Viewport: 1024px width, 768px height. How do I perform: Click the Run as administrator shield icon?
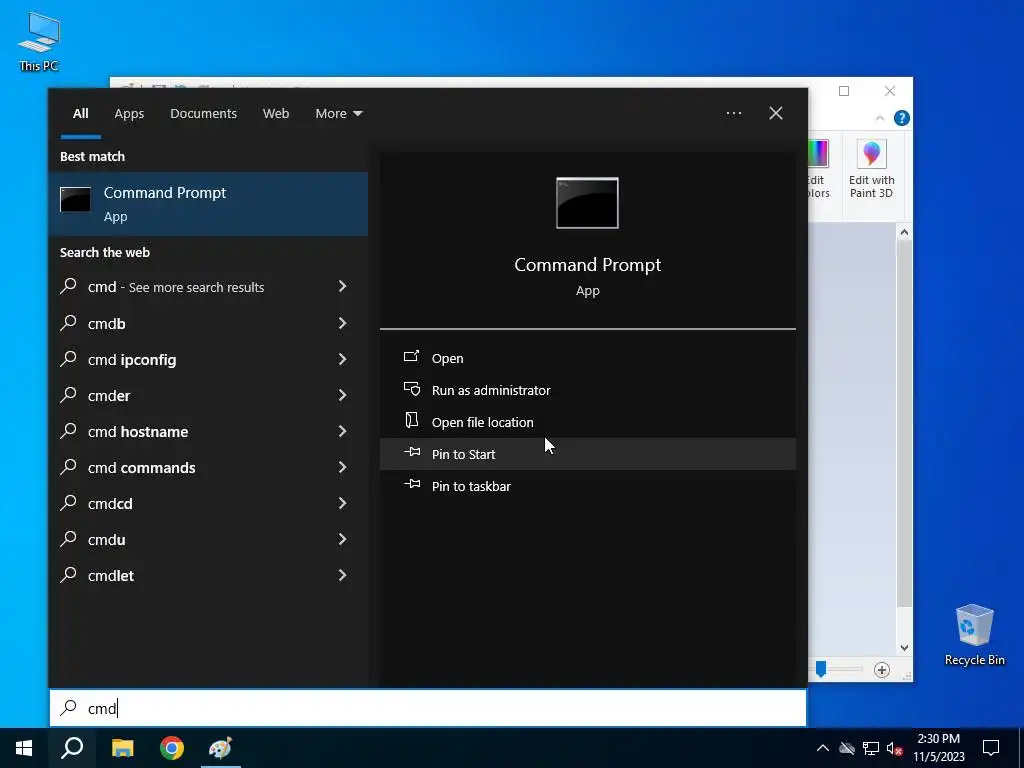coord(411,389)
